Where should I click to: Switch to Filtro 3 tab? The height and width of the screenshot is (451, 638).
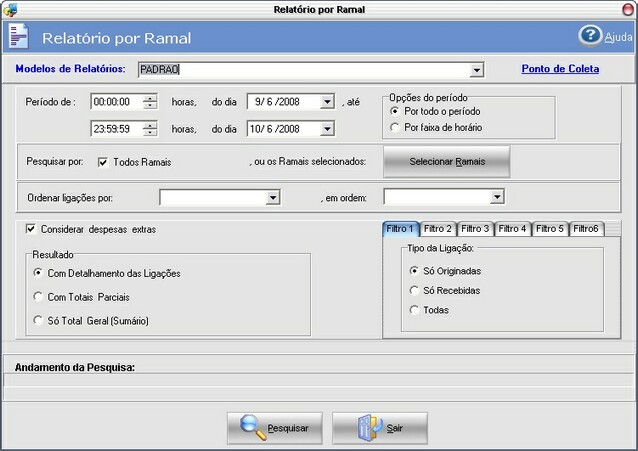coord(475,229)
